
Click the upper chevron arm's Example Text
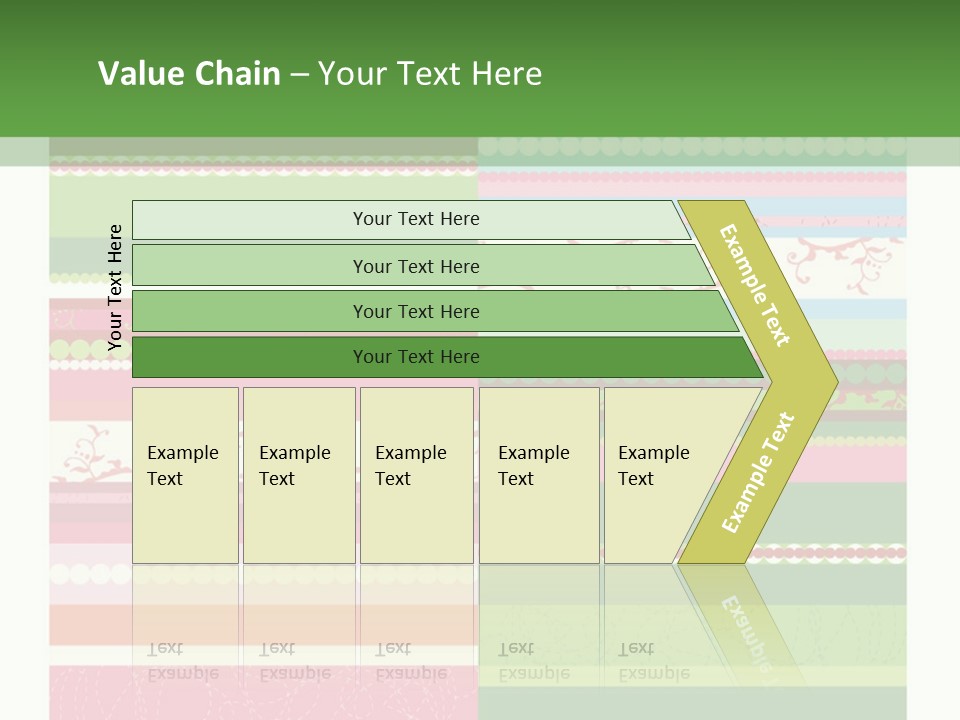tap(756, 285)
